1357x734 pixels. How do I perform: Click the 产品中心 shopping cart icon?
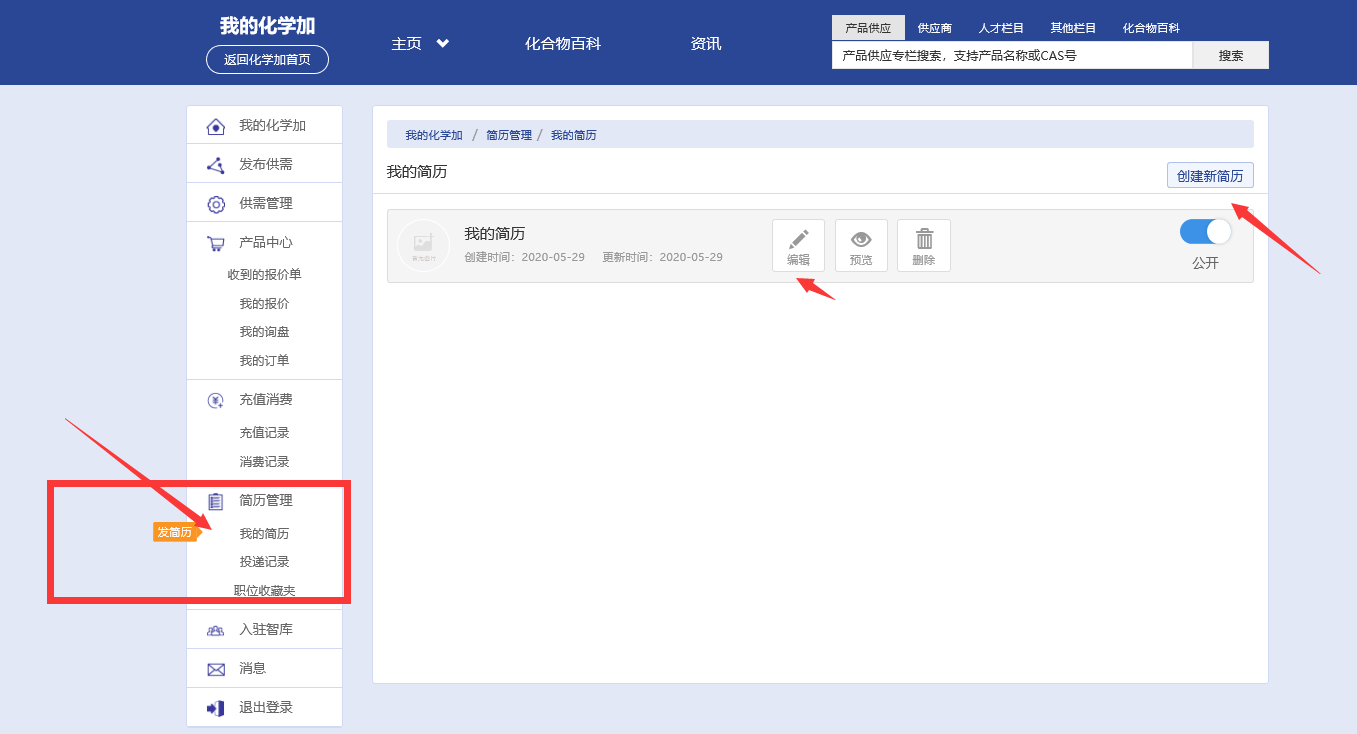coord(216,243)
